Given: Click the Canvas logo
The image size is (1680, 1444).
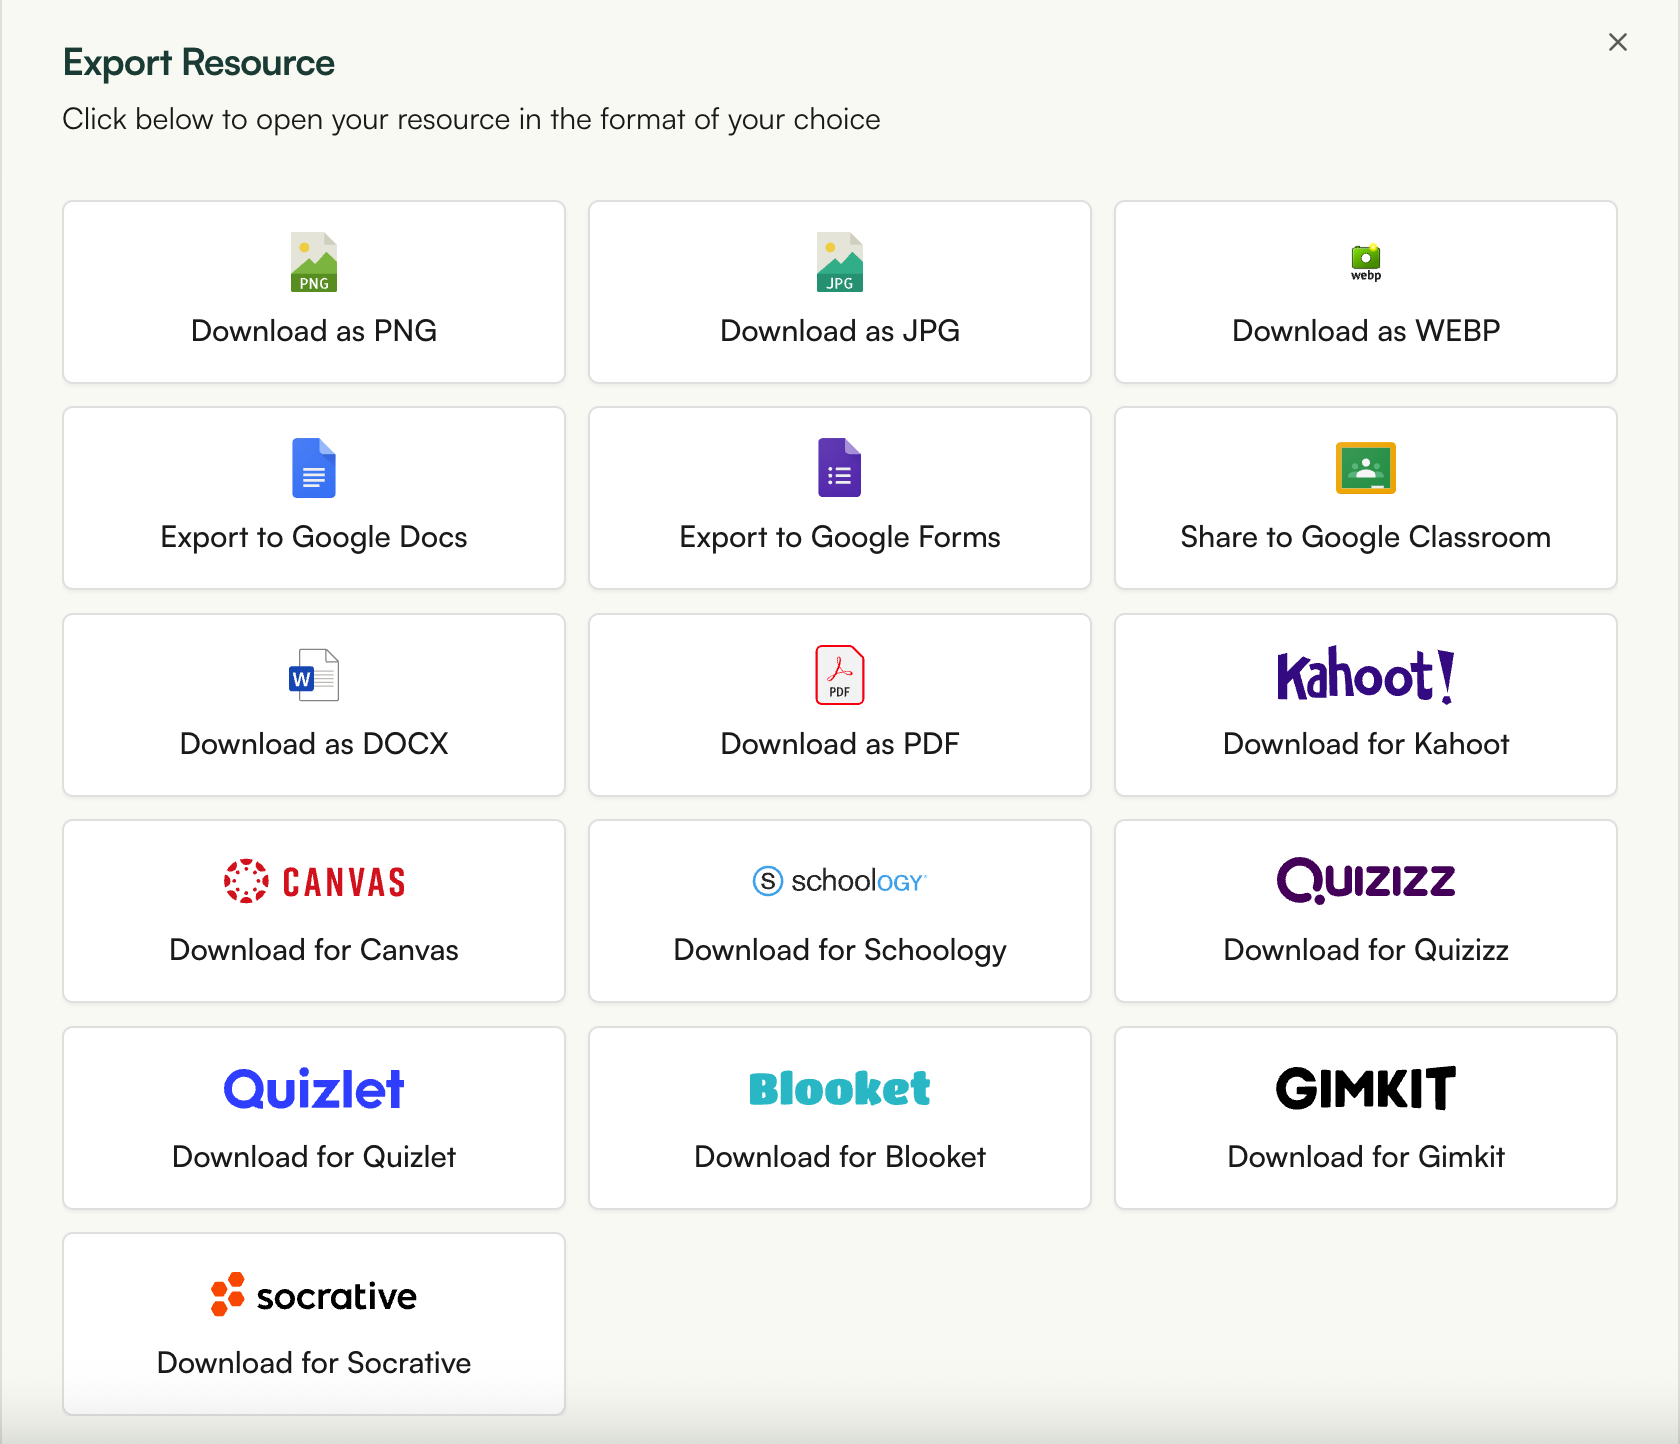Looking at the screenshot, I should [314, 881].
